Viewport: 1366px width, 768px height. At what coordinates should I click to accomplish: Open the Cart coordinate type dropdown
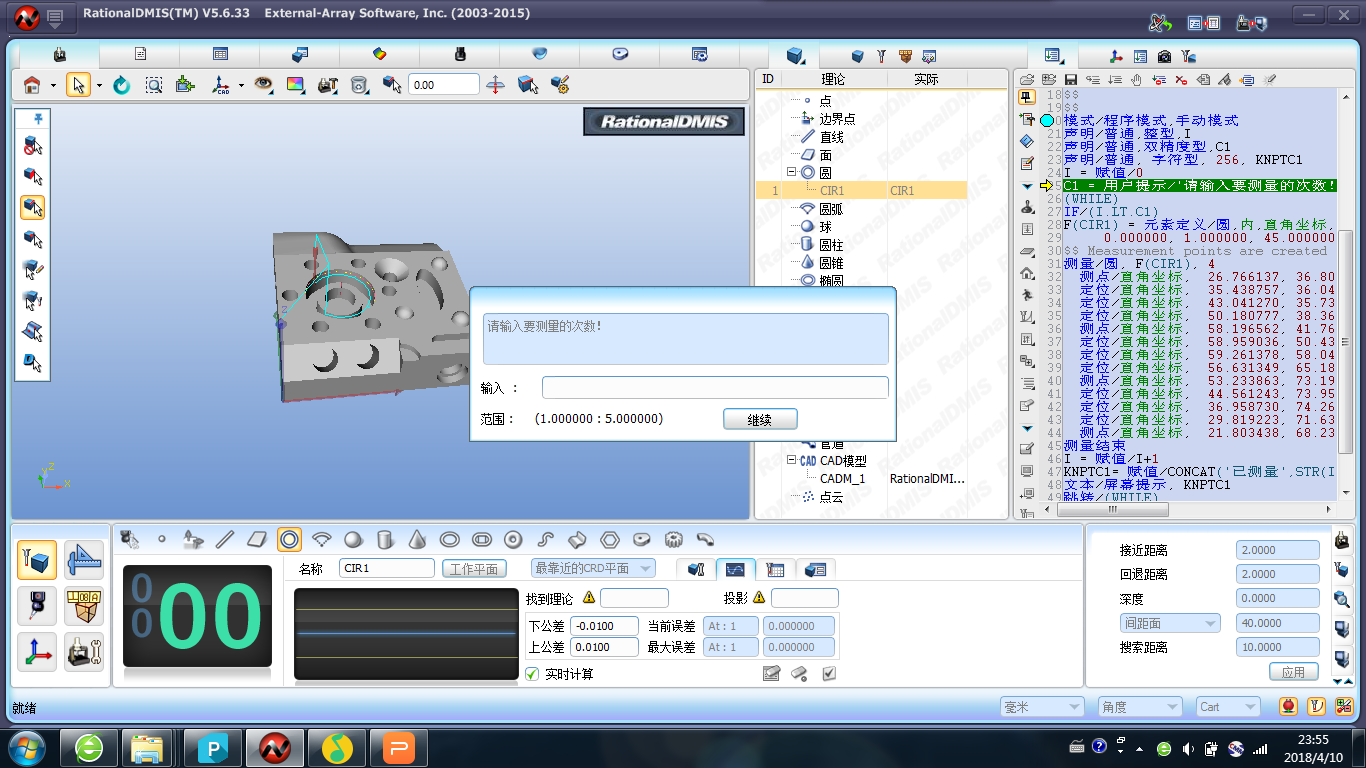pos(1229,707)
